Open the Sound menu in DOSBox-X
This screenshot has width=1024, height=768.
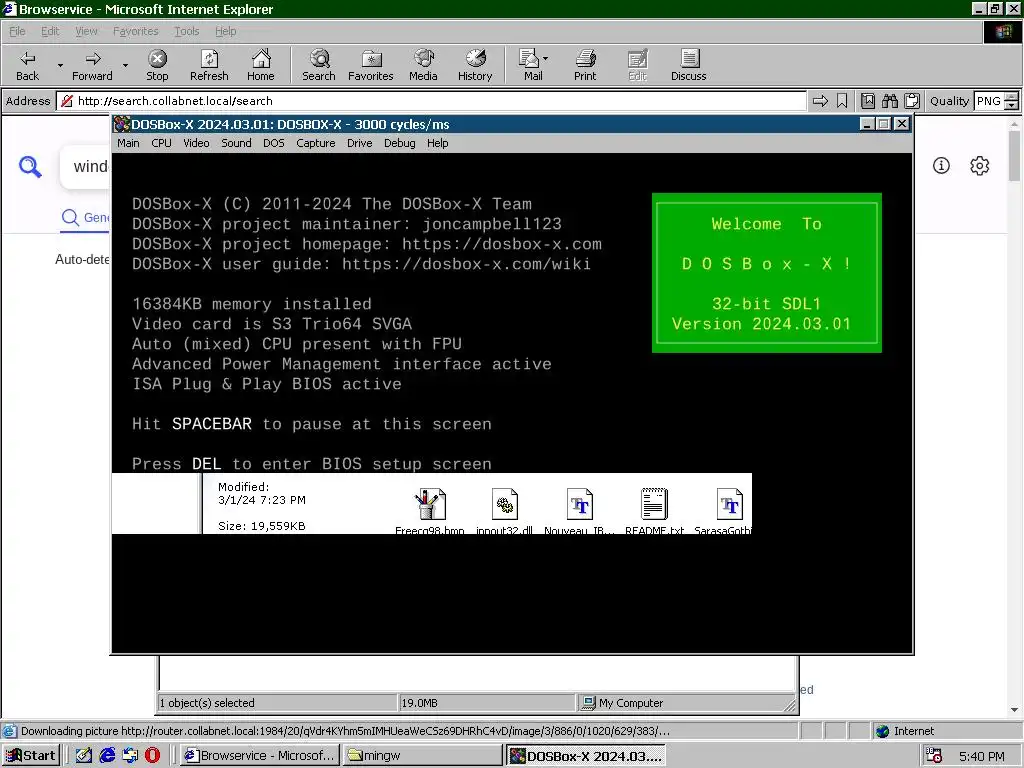coord(236,143)
